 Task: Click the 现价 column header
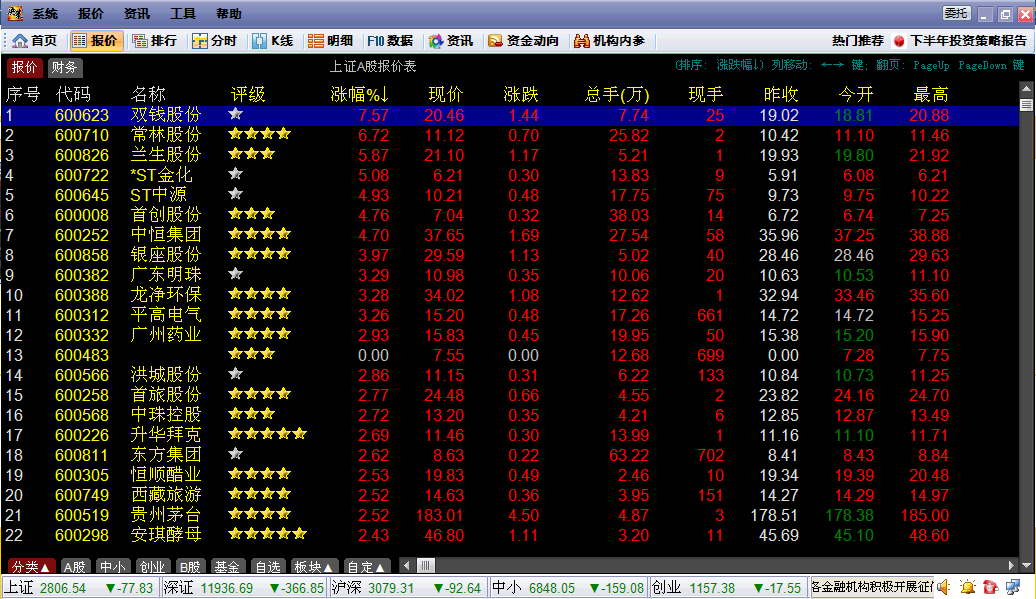click(x=446, y=94)
